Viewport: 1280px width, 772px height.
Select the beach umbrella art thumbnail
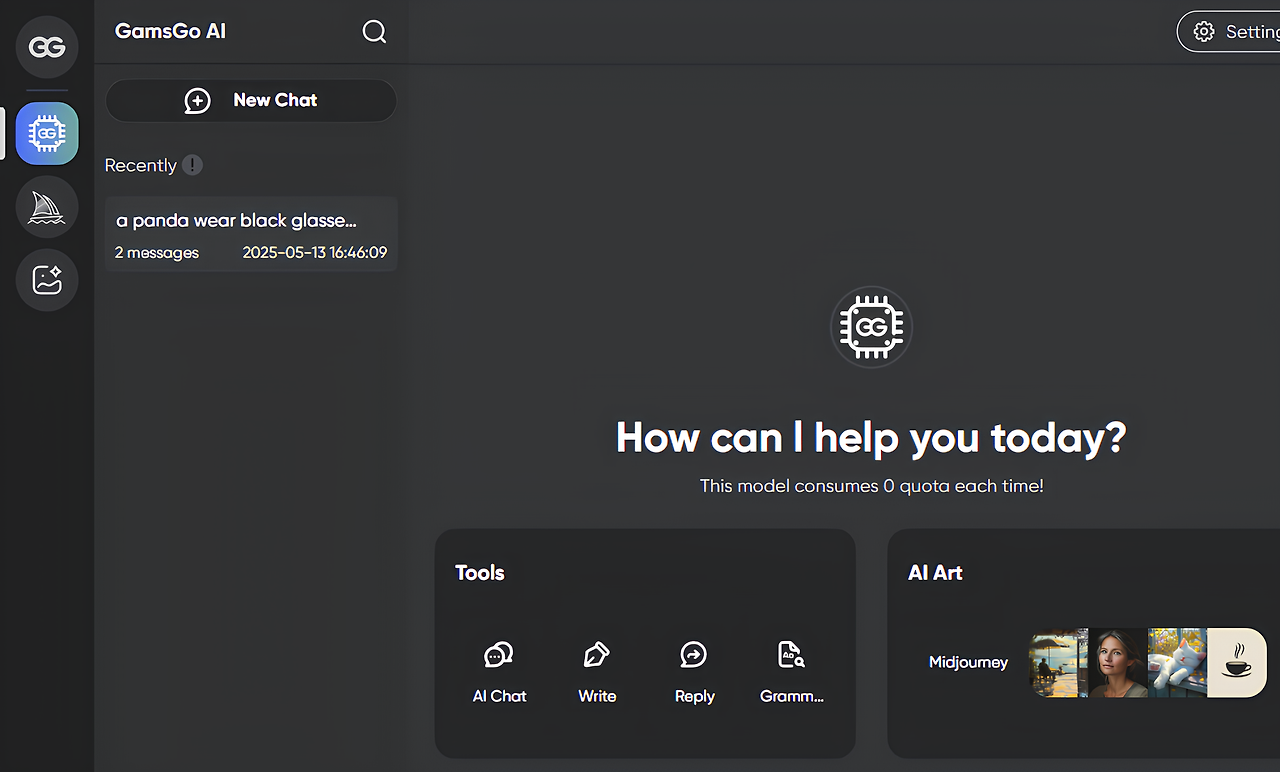tap(1059, 663)
